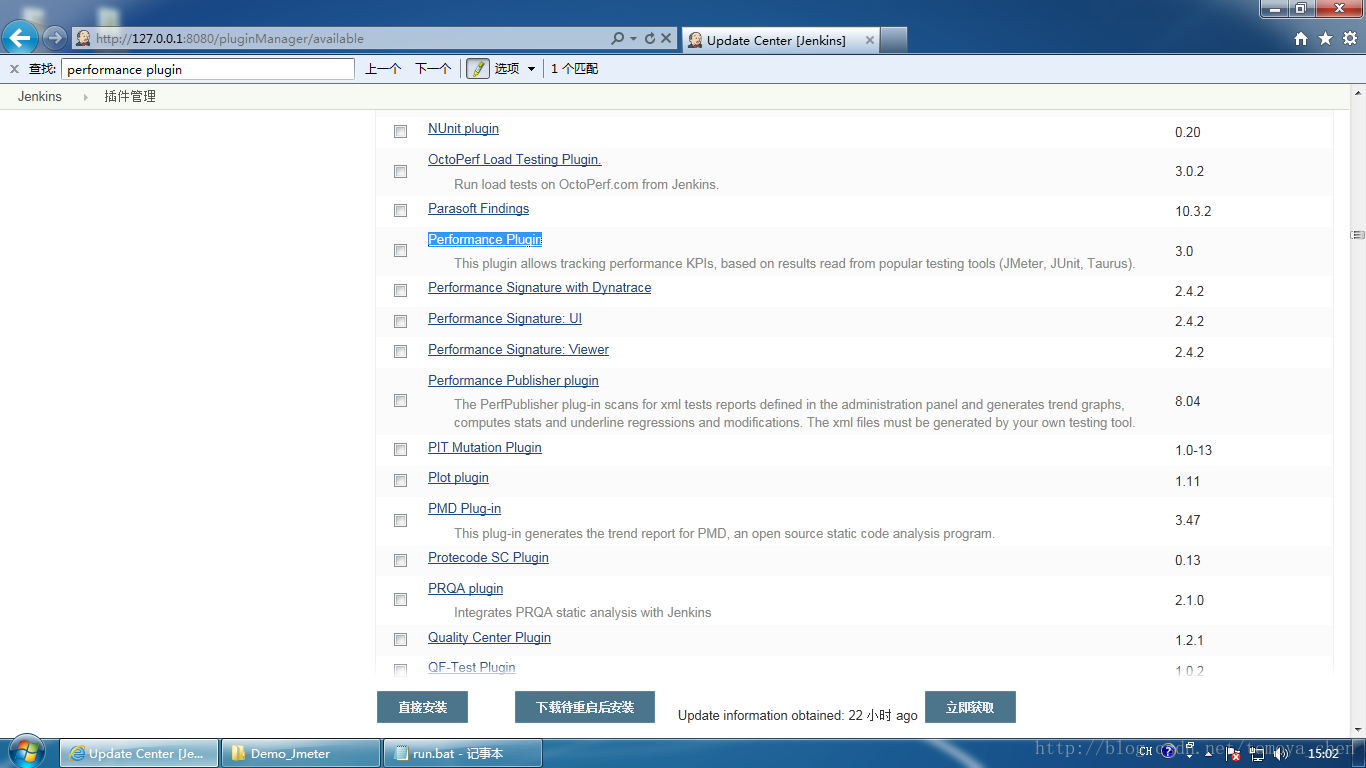The image size is (1366, 768).
Task: Click the browser forward arrow
Action: point(54,39)
